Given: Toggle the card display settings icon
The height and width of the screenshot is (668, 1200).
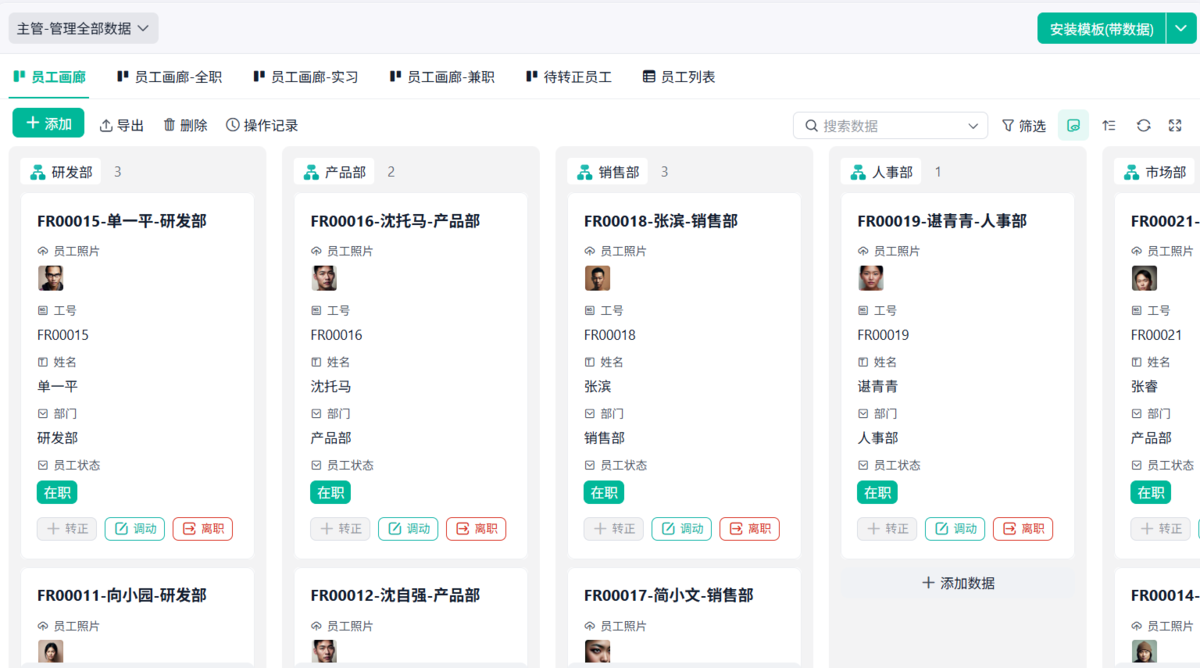Looking at the screenshot, I should click(x=1073, y=125).
